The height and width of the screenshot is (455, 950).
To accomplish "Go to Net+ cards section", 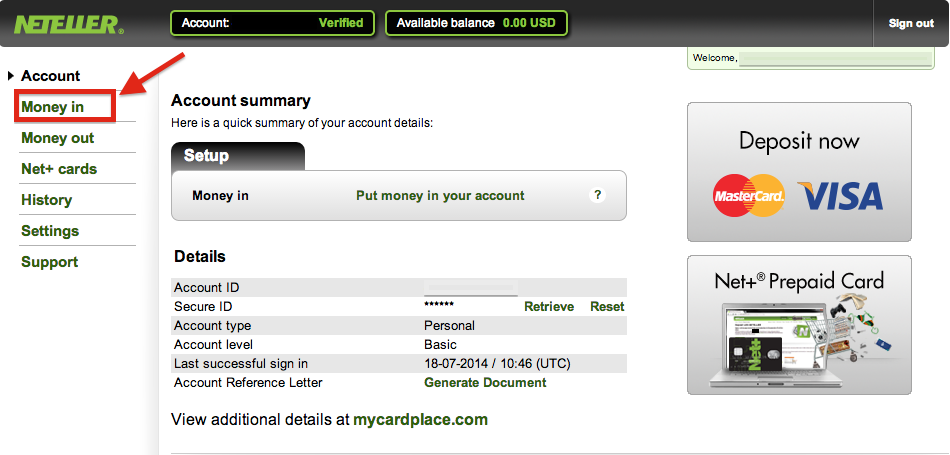I will point(59,169).
